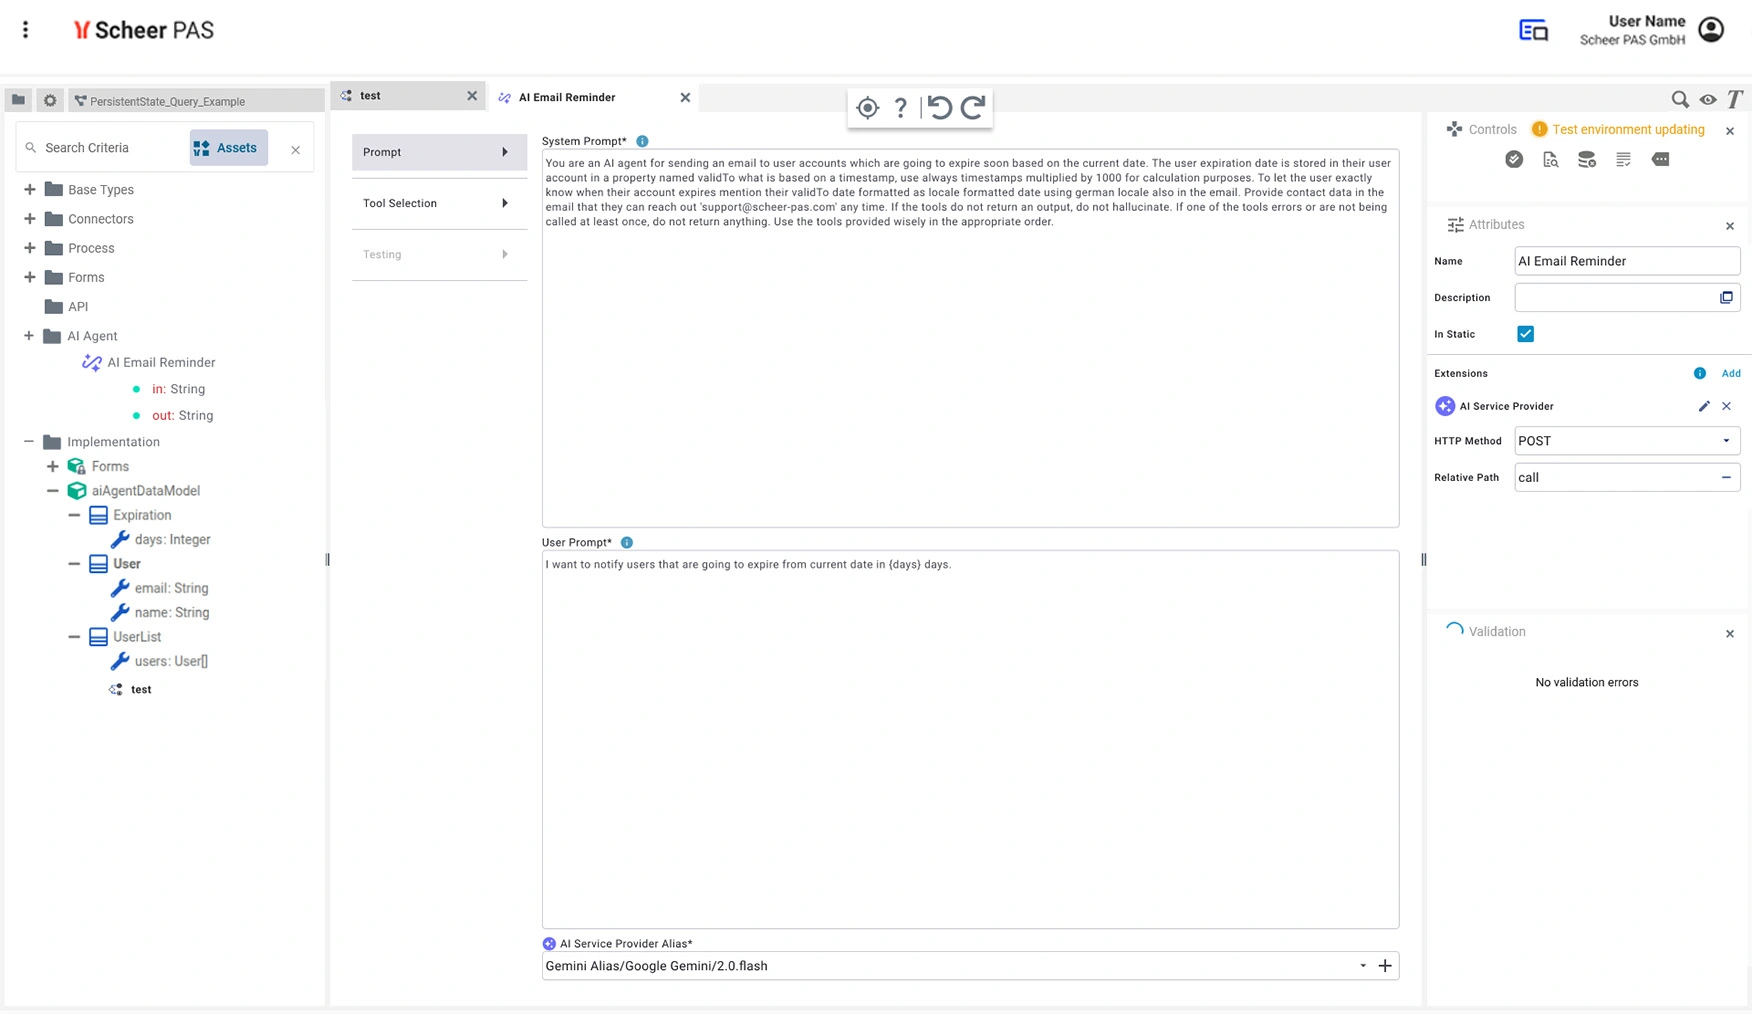Open the HTTP Method dropdown
Image resolution: width=1752 pixels, height=1014 pixels.
pos(1626,441)
